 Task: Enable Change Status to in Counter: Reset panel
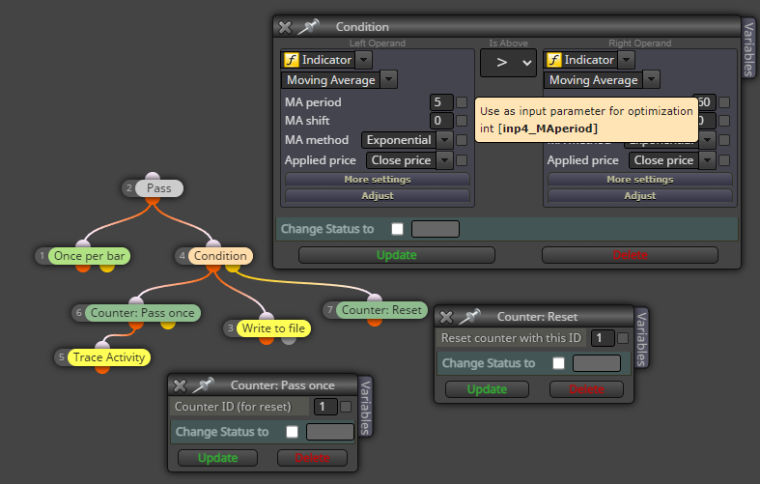pos(558,363)
